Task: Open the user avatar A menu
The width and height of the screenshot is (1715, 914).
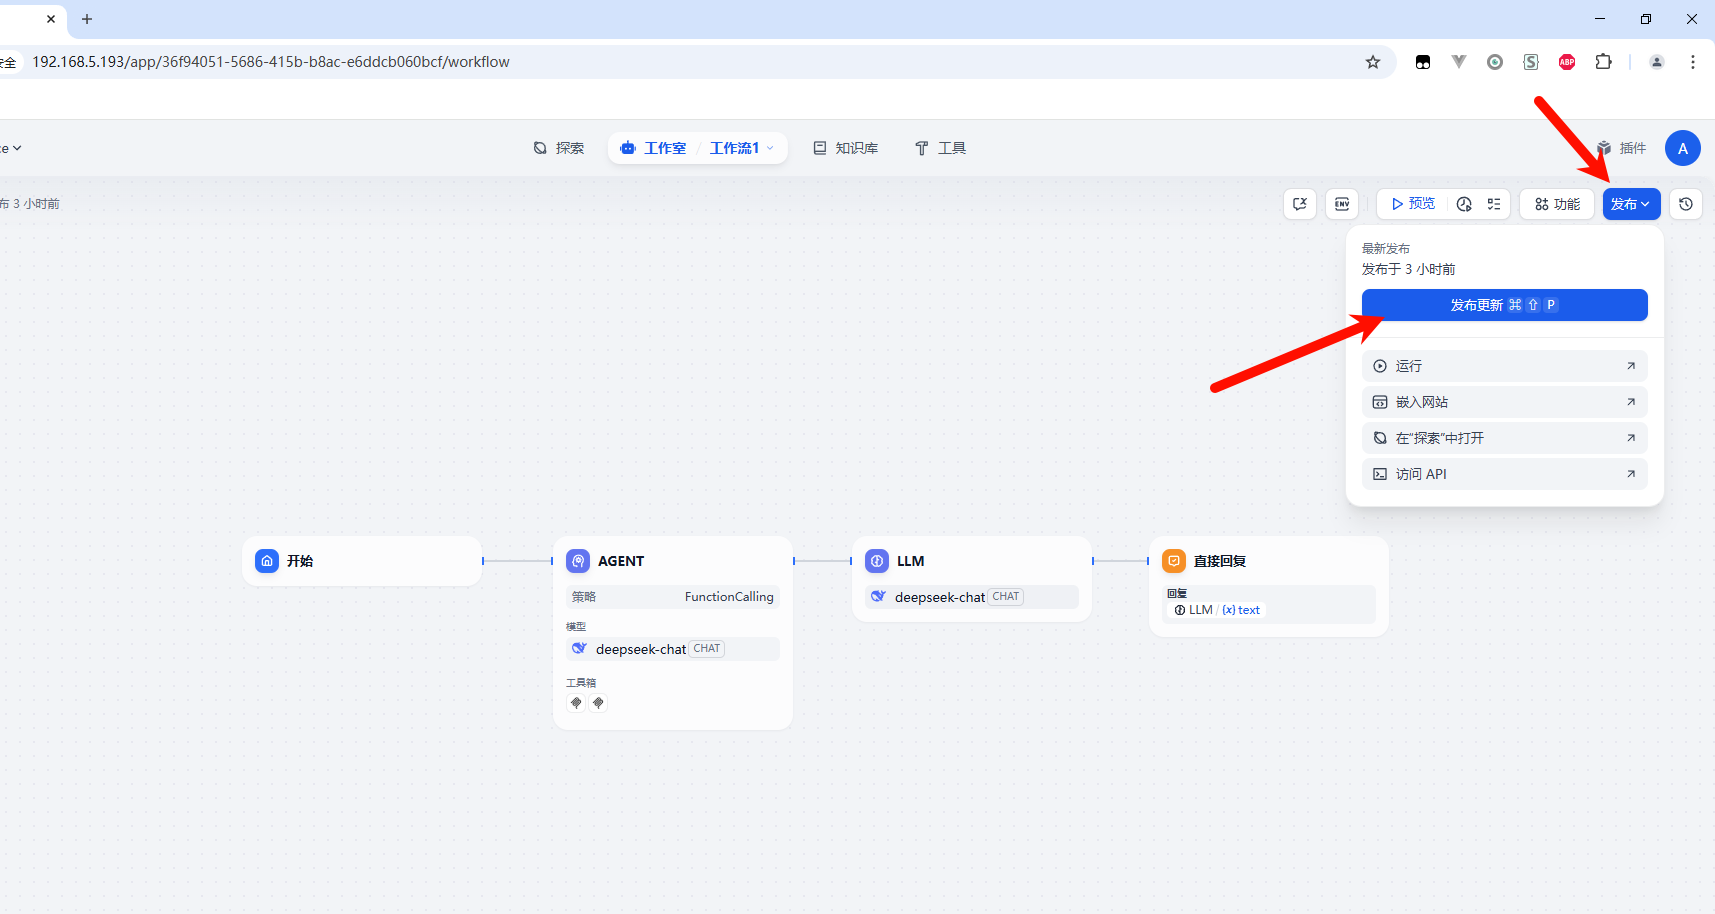Action: [x=1683, y=148]
